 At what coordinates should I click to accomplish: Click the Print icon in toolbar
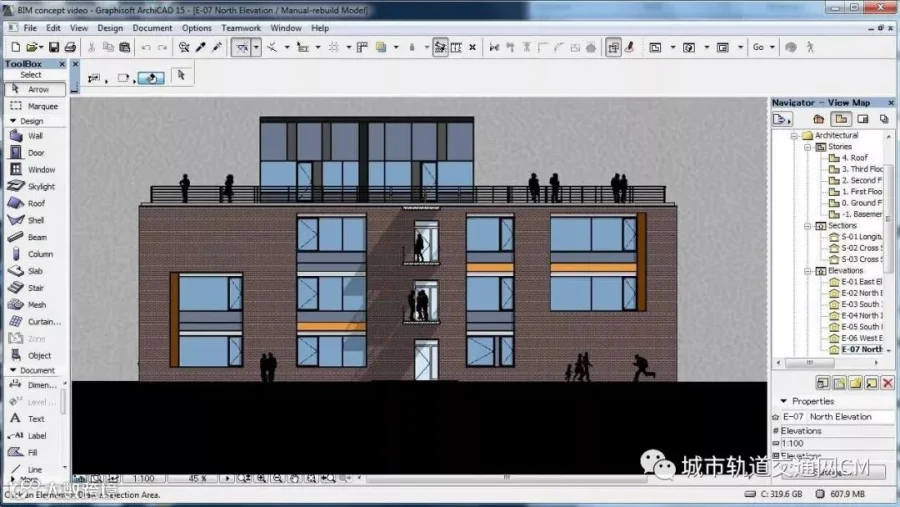[70, 48]
